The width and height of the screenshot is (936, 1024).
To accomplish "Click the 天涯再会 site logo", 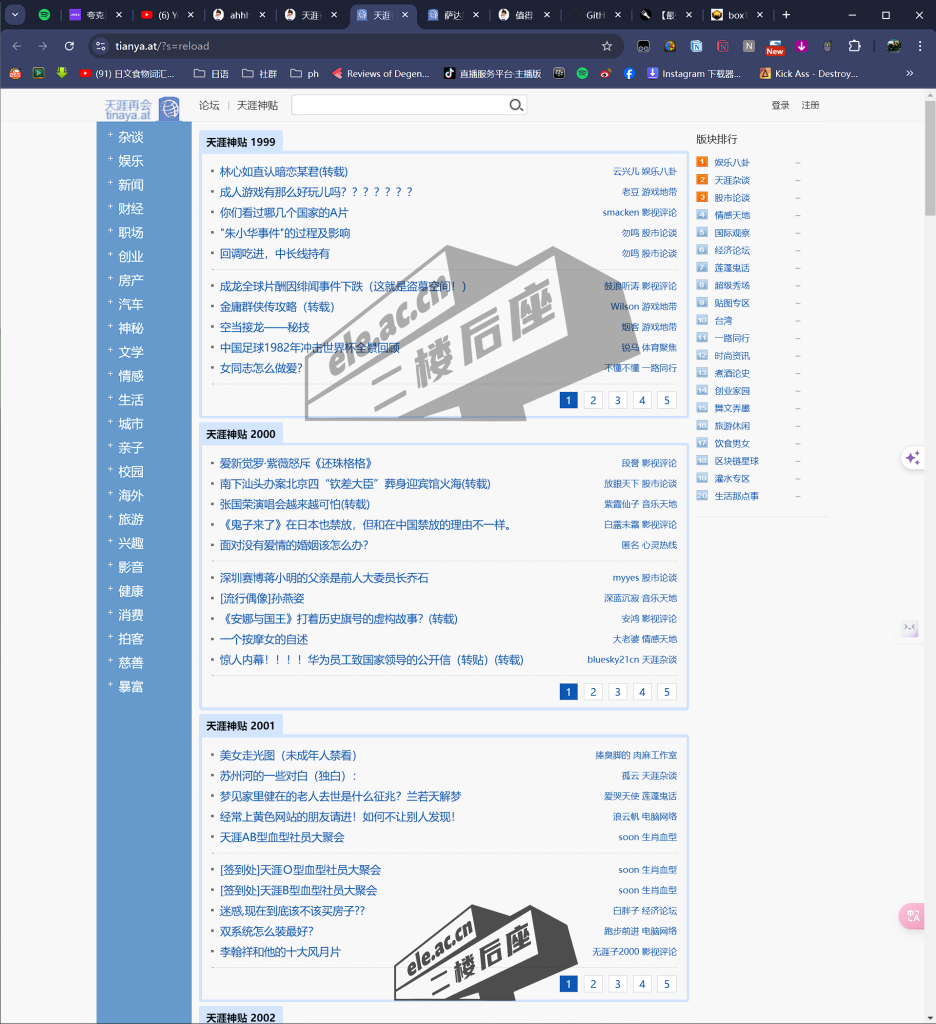I will 129,104.
